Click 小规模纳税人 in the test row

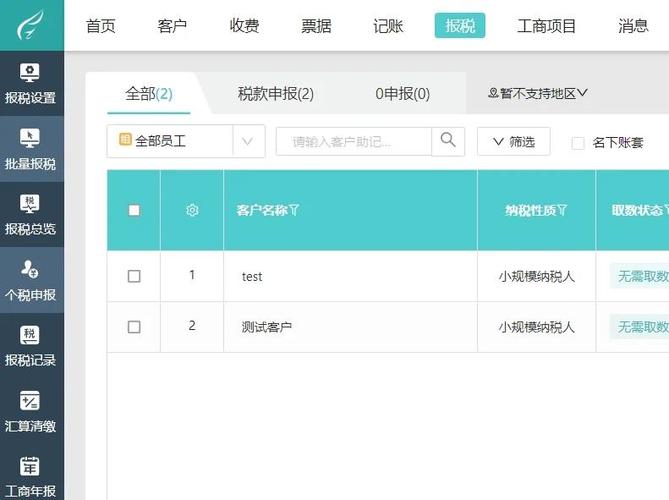pos(537,276)
